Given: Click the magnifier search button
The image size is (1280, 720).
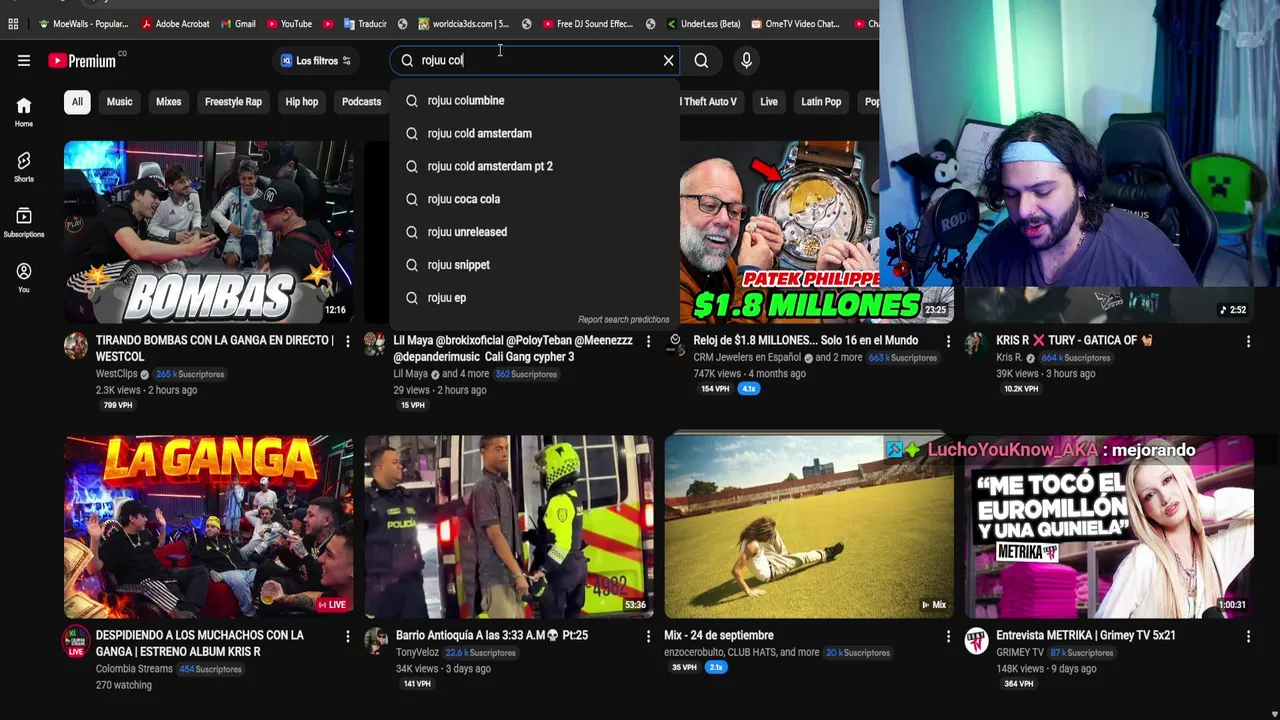Looking at the screenshot, I should click(701, 60).
